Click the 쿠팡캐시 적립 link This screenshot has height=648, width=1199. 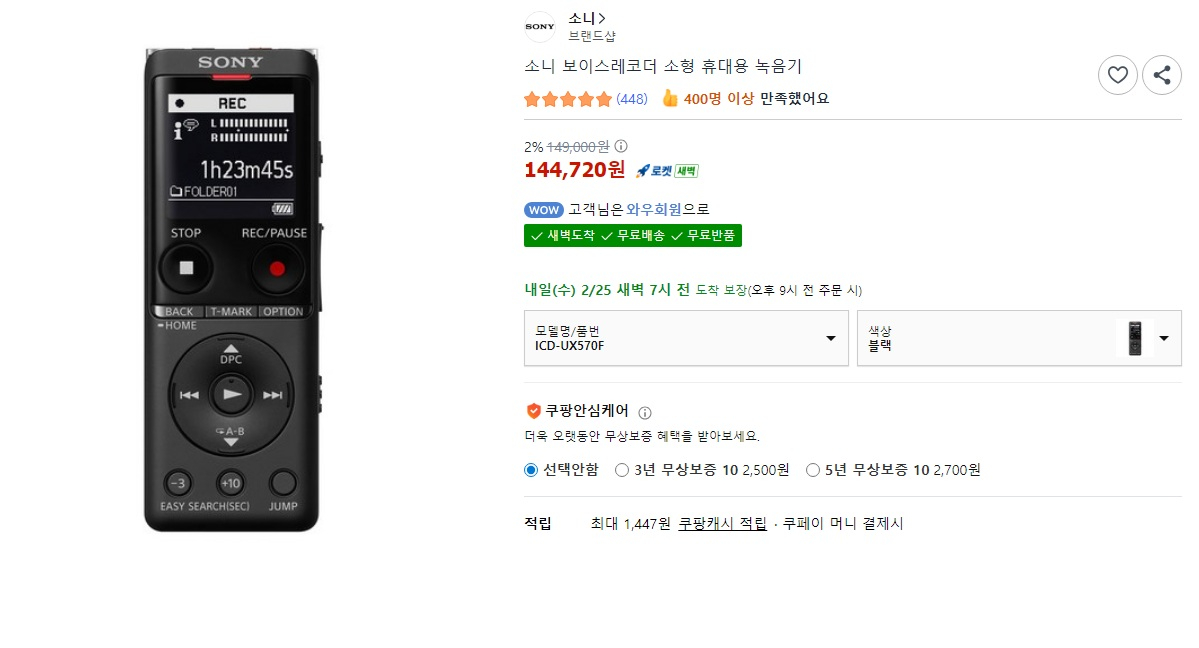(722, 524)
